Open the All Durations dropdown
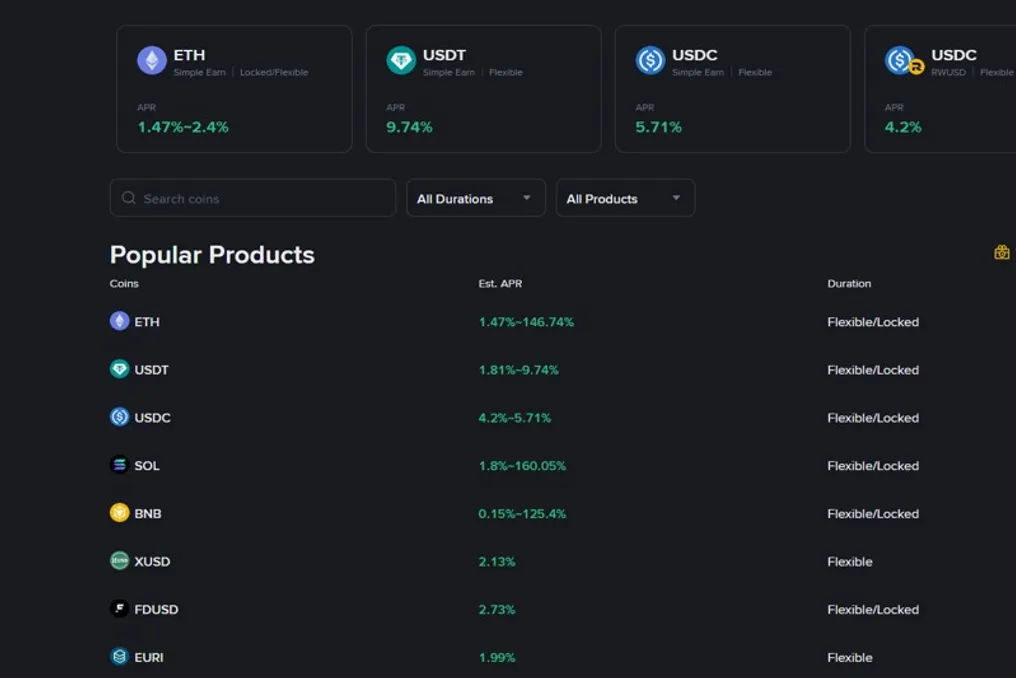This screenshot has width=1016, height=678. point(476,198)
